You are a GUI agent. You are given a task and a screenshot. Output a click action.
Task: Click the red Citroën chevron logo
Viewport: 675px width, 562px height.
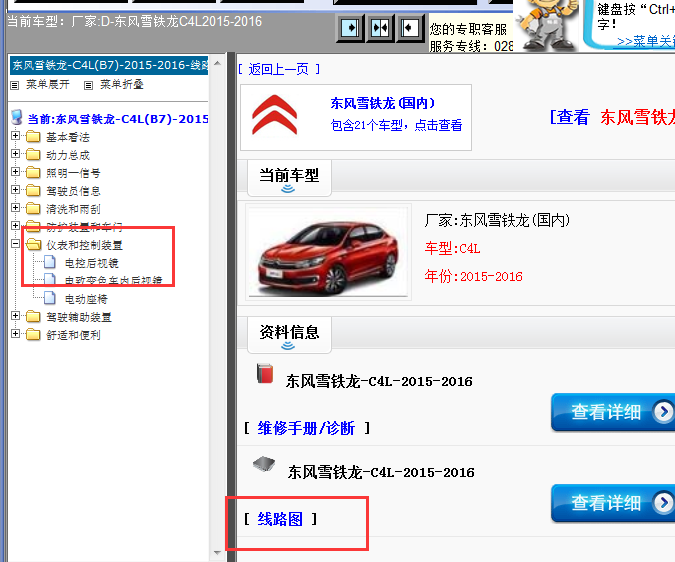pos(274,114)
